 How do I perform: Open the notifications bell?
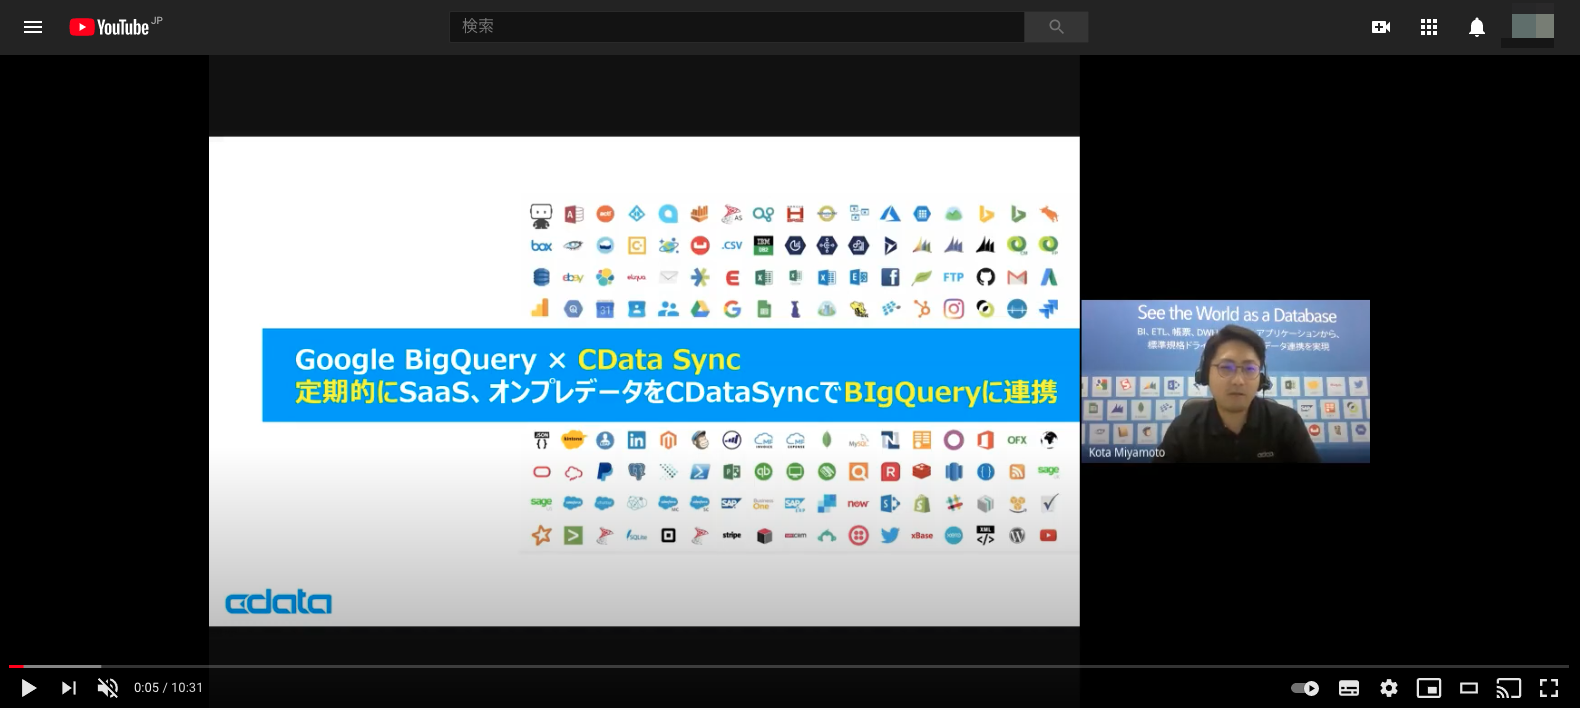[1477, 27]
